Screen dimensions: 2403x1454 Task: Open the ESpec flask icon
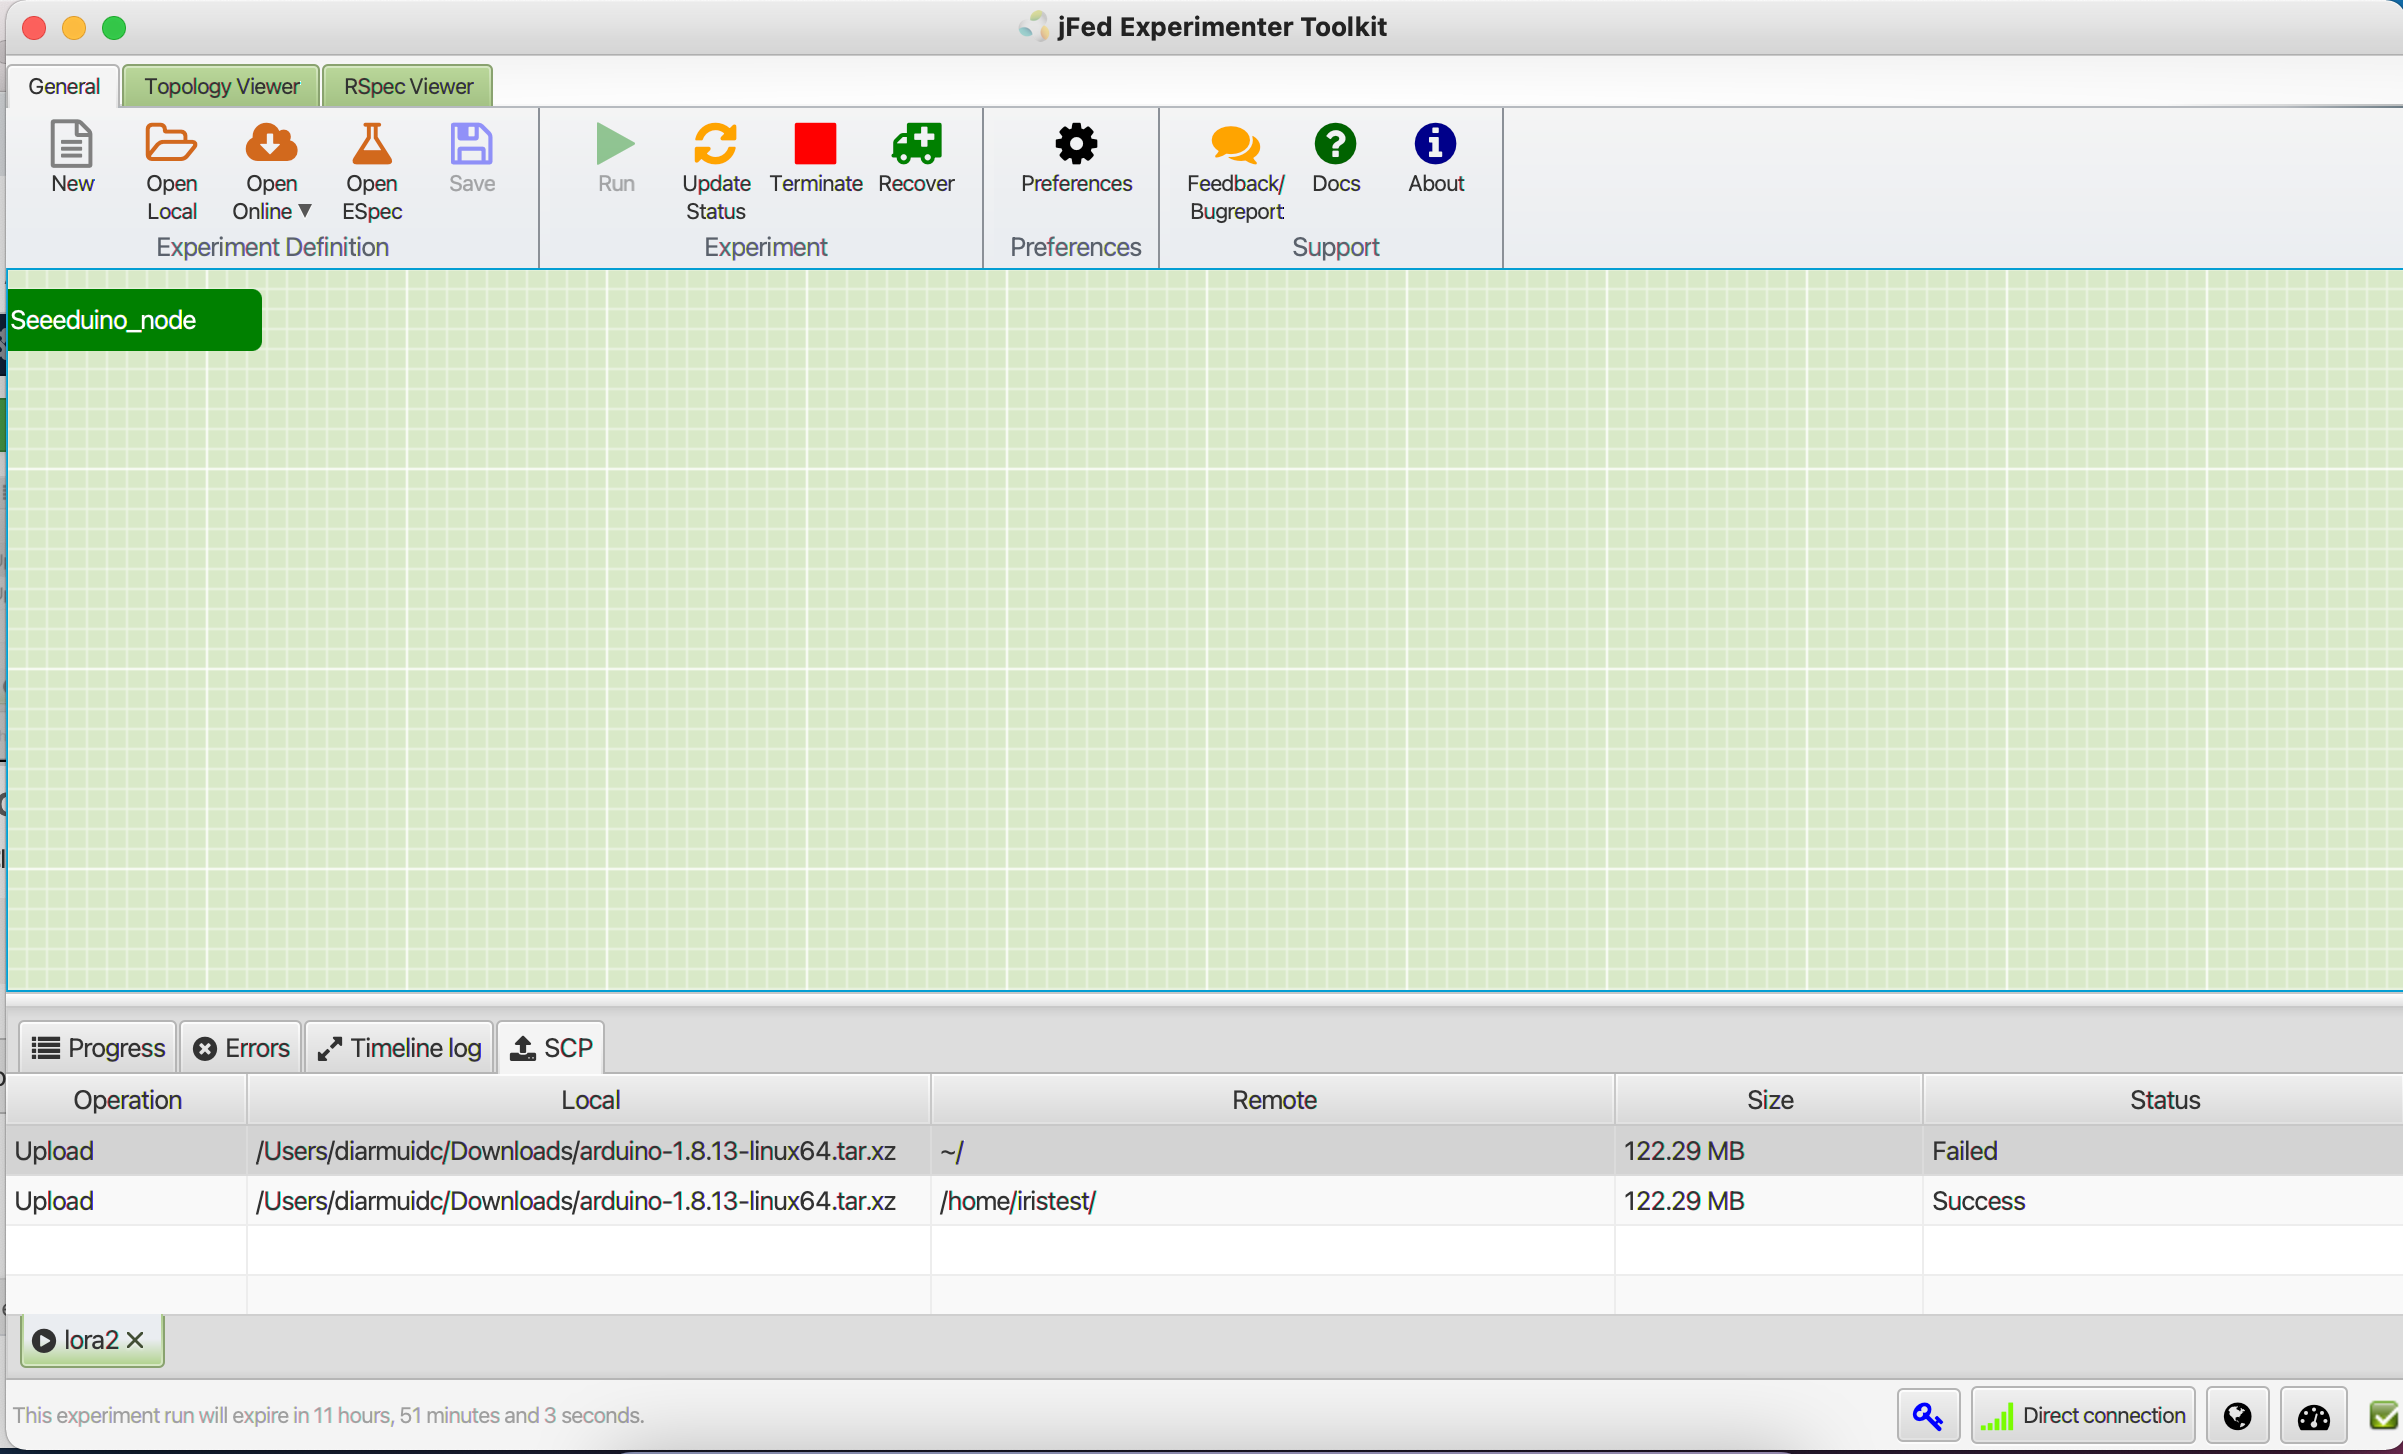point(371,145)
